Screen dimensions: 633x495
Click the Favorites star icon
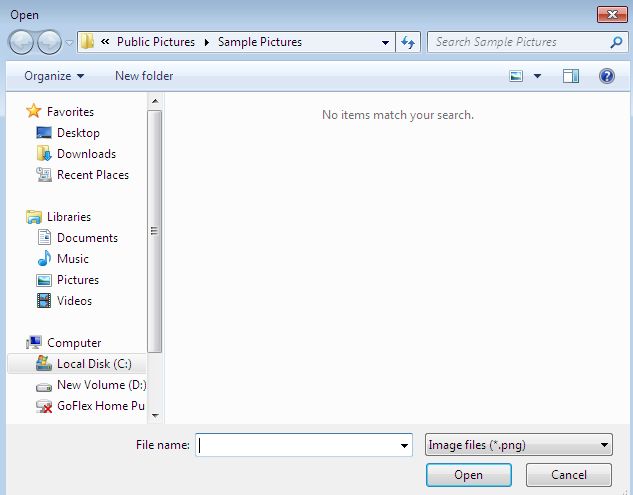click(x=34, y=111)
